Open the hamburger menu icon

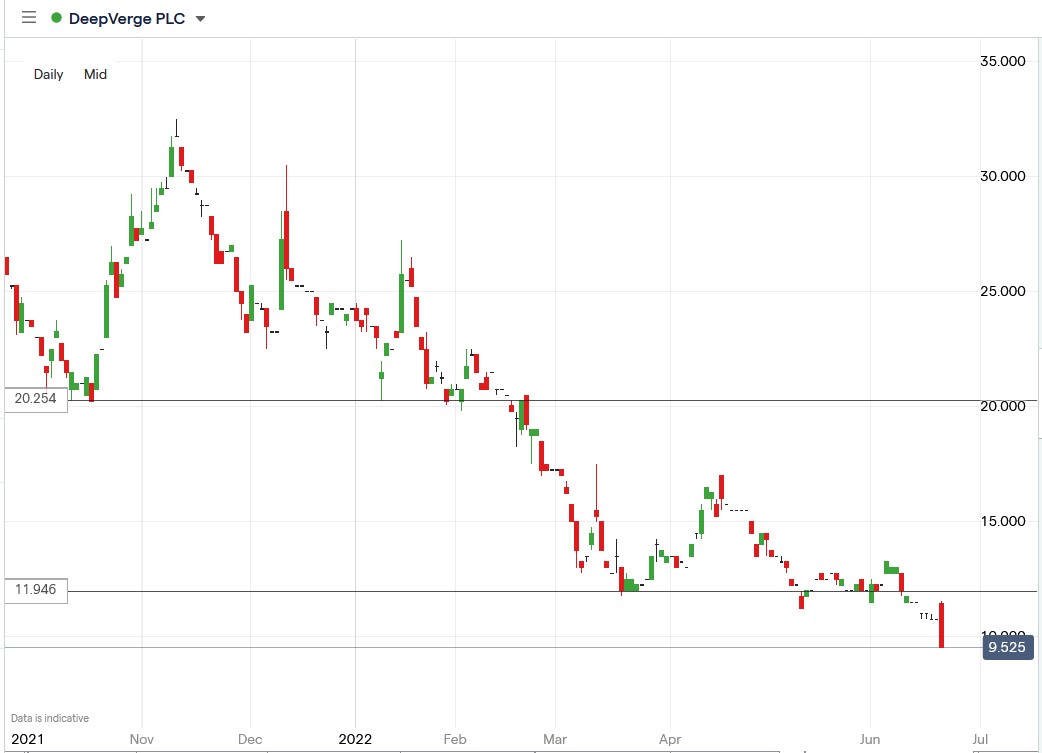pos(29,18)
